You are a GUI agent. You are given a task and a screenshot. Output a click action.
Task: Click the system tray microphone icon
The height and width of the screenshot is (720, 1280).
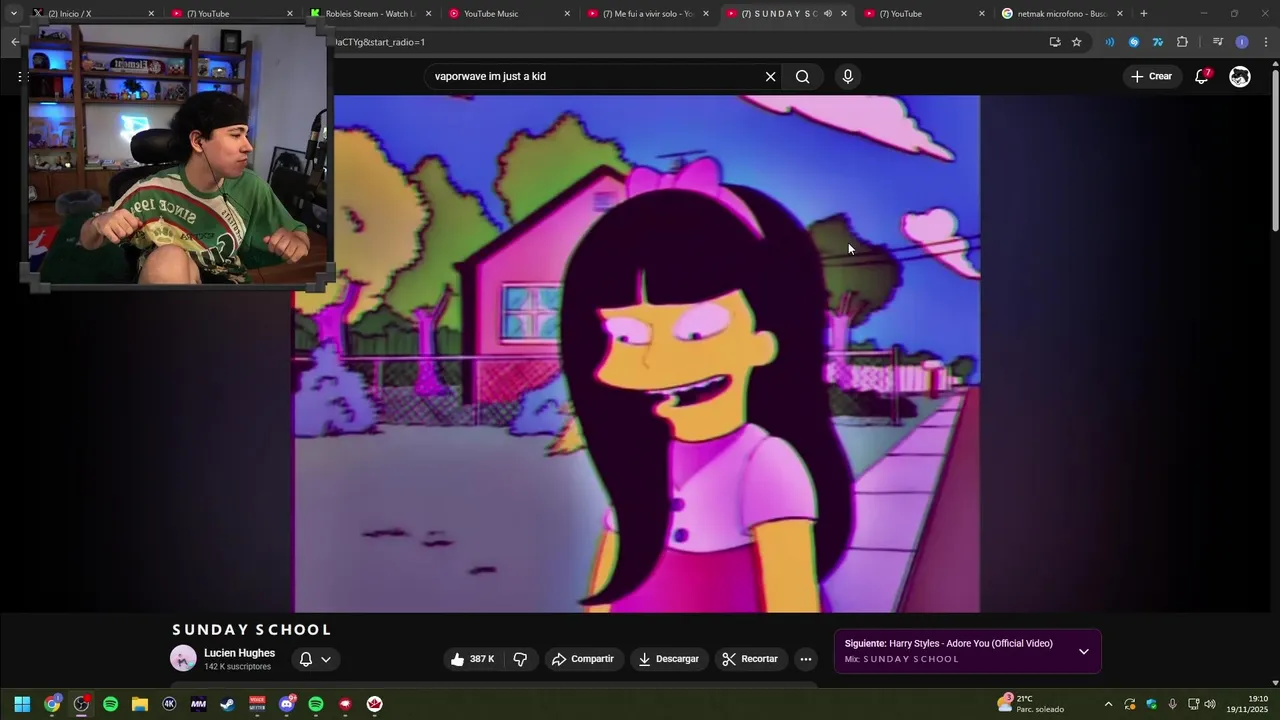(1172, 704)
